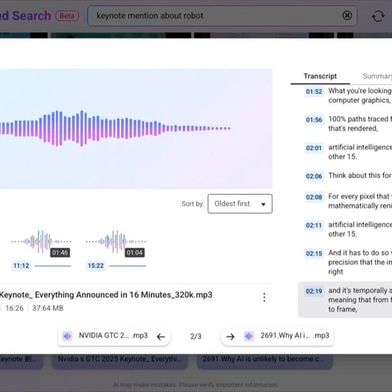Viewport: 392px width, 392px height.
Task: Jump to transcript timestamp 02:19
Action: (314, 291)
